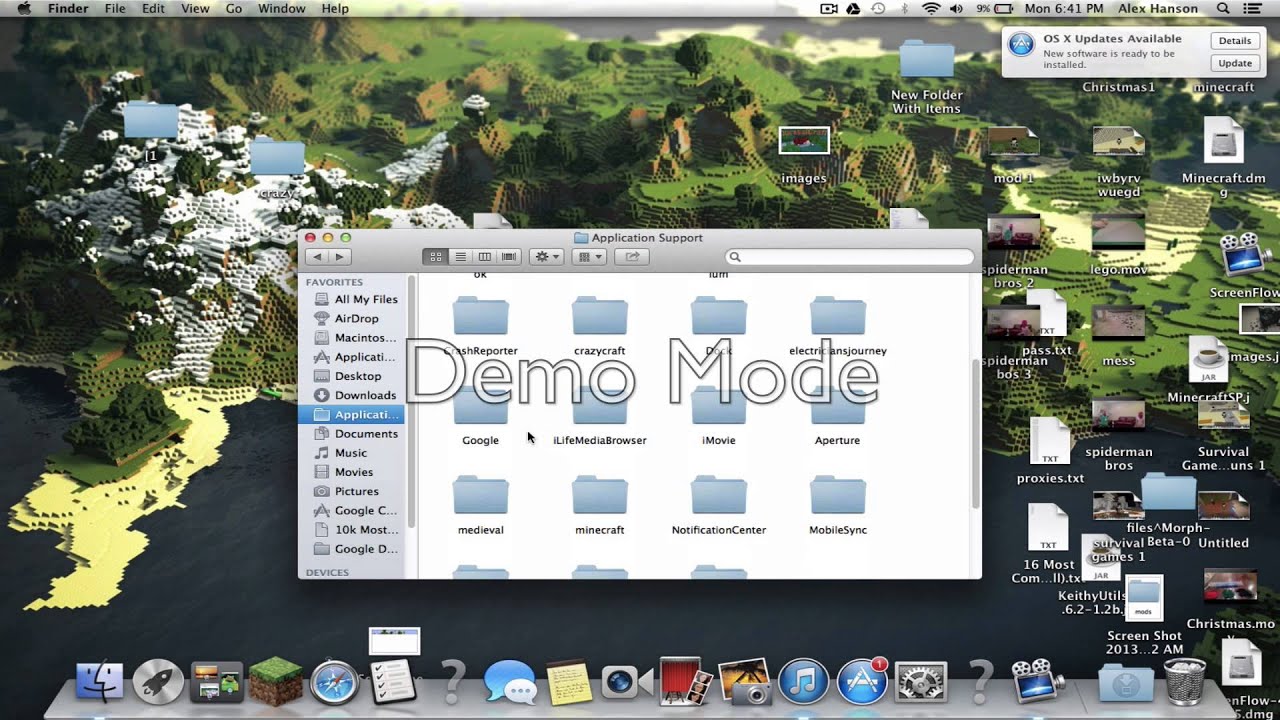Click the Finder window vertical scrollbar
Image resolution: width=1280 pixels, height=720 pixels.
(976, 432)
